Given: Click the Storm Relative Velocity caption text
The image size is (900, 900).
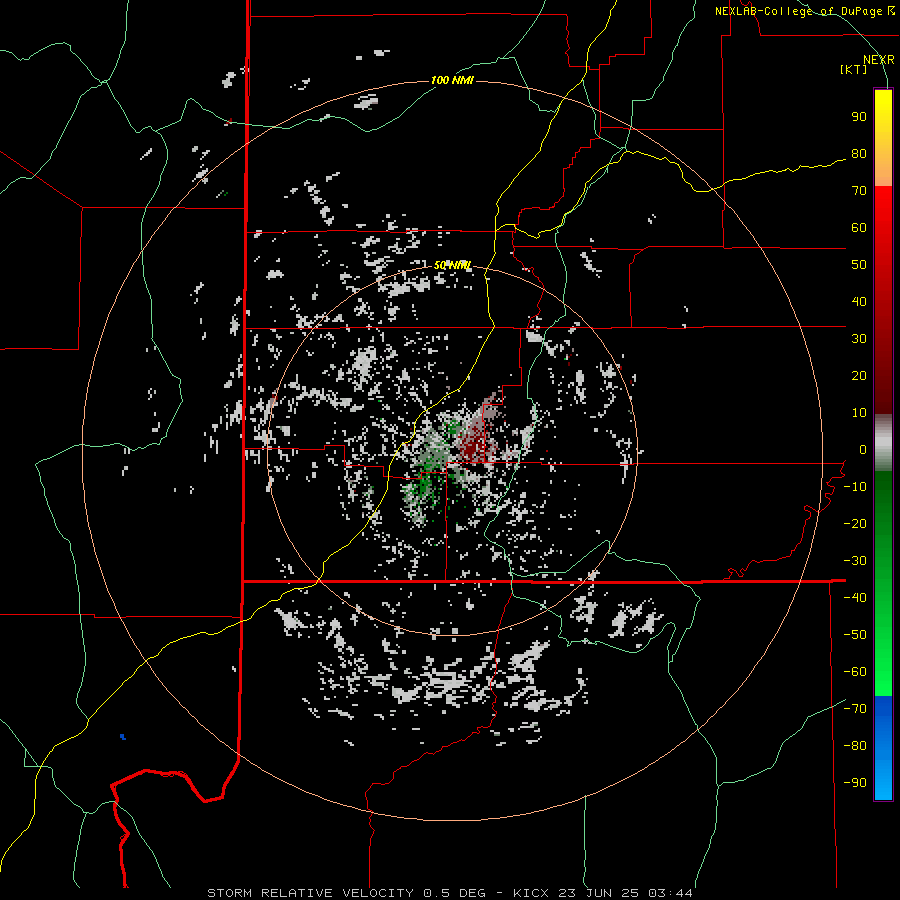Looking at the screenshot, I should pos(449,893).
